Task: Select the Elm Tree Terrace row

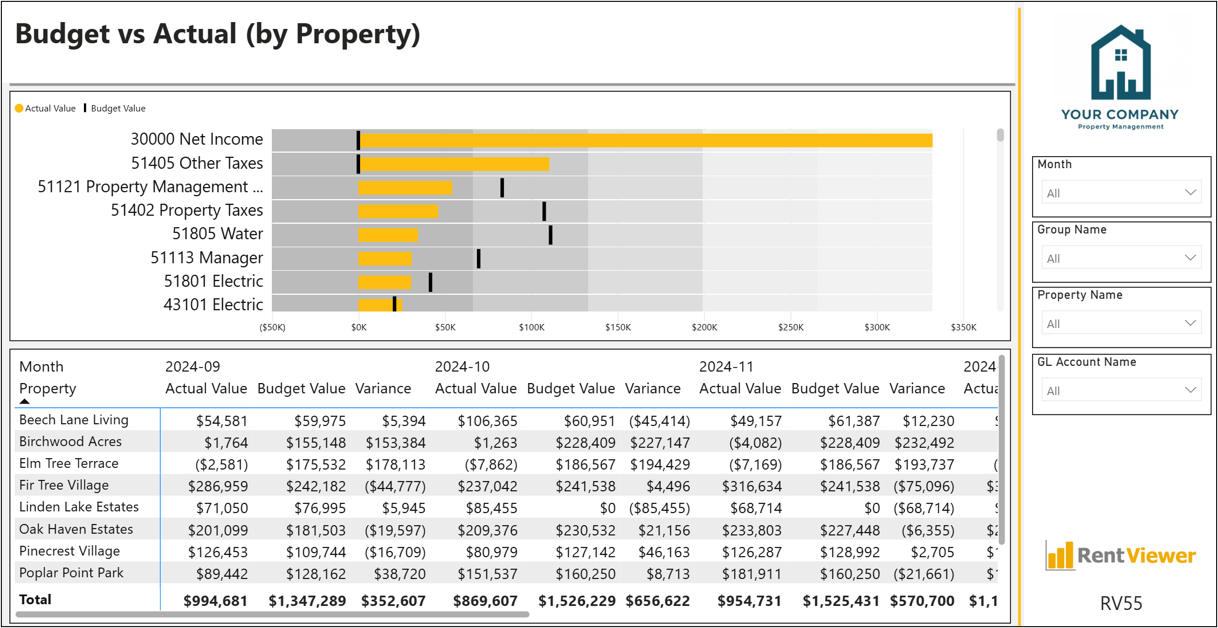Action: (69, 463)
